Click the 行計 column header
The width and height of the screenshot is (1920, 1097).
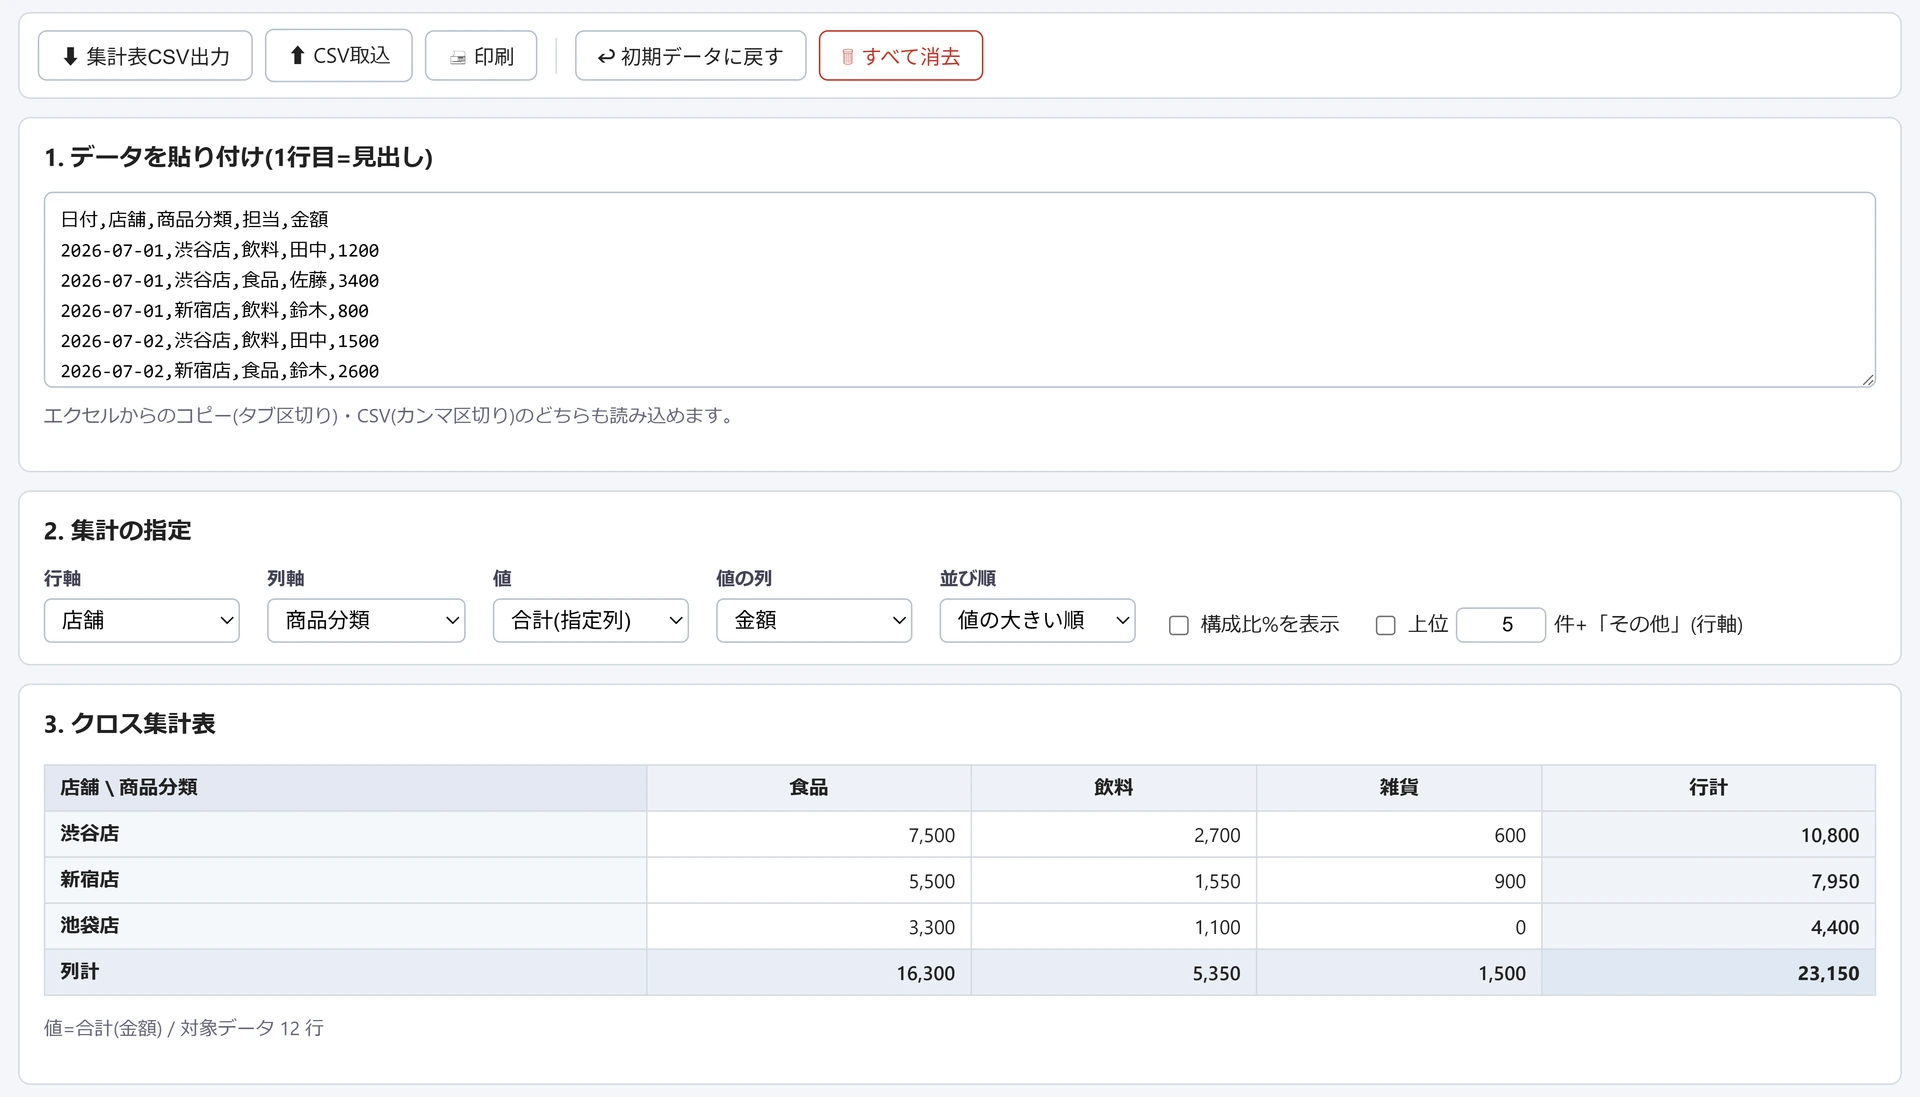pyautogui.click(x=1709, y=788)
